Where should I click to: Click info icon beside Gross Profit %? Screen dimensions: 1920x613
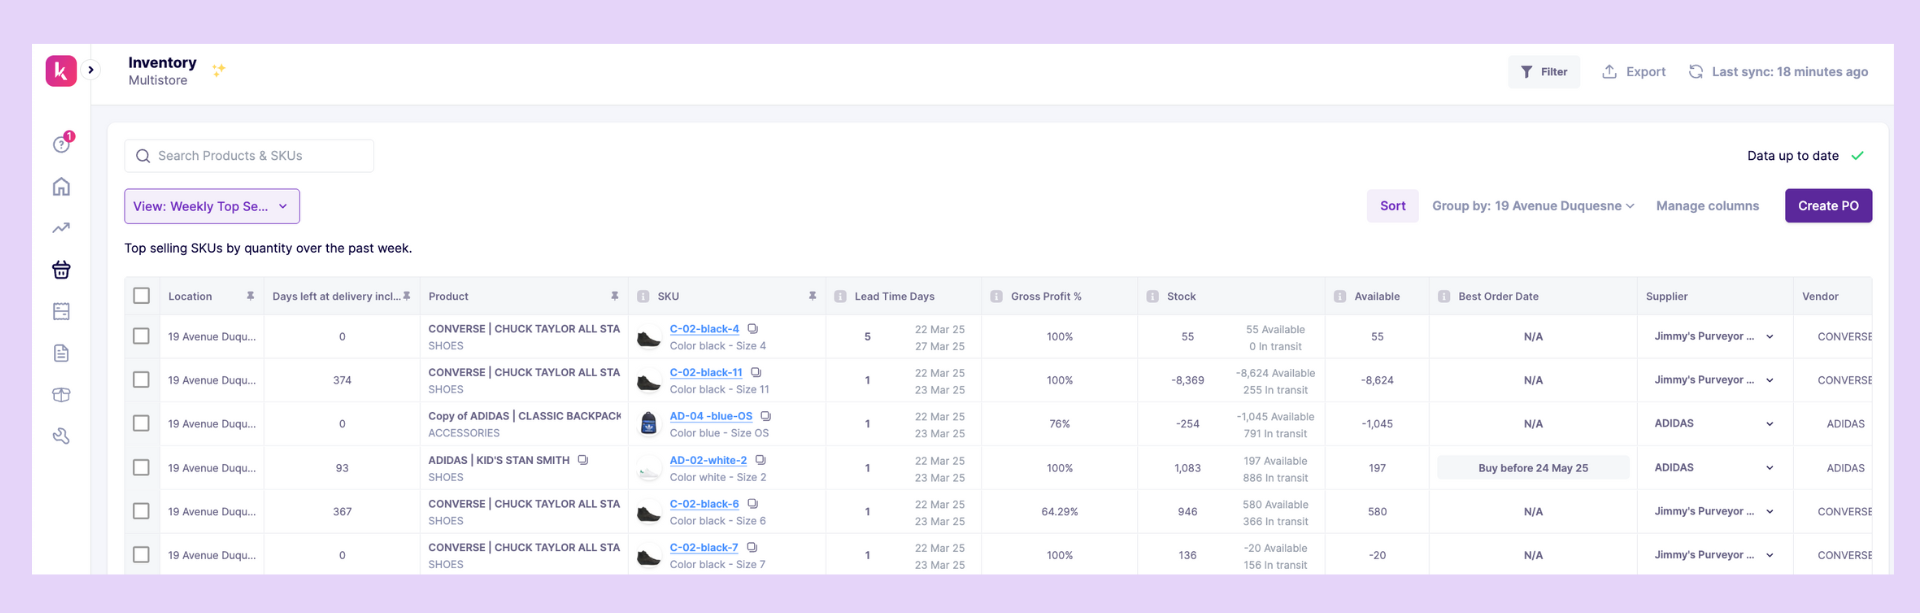(x=996, y=297)
